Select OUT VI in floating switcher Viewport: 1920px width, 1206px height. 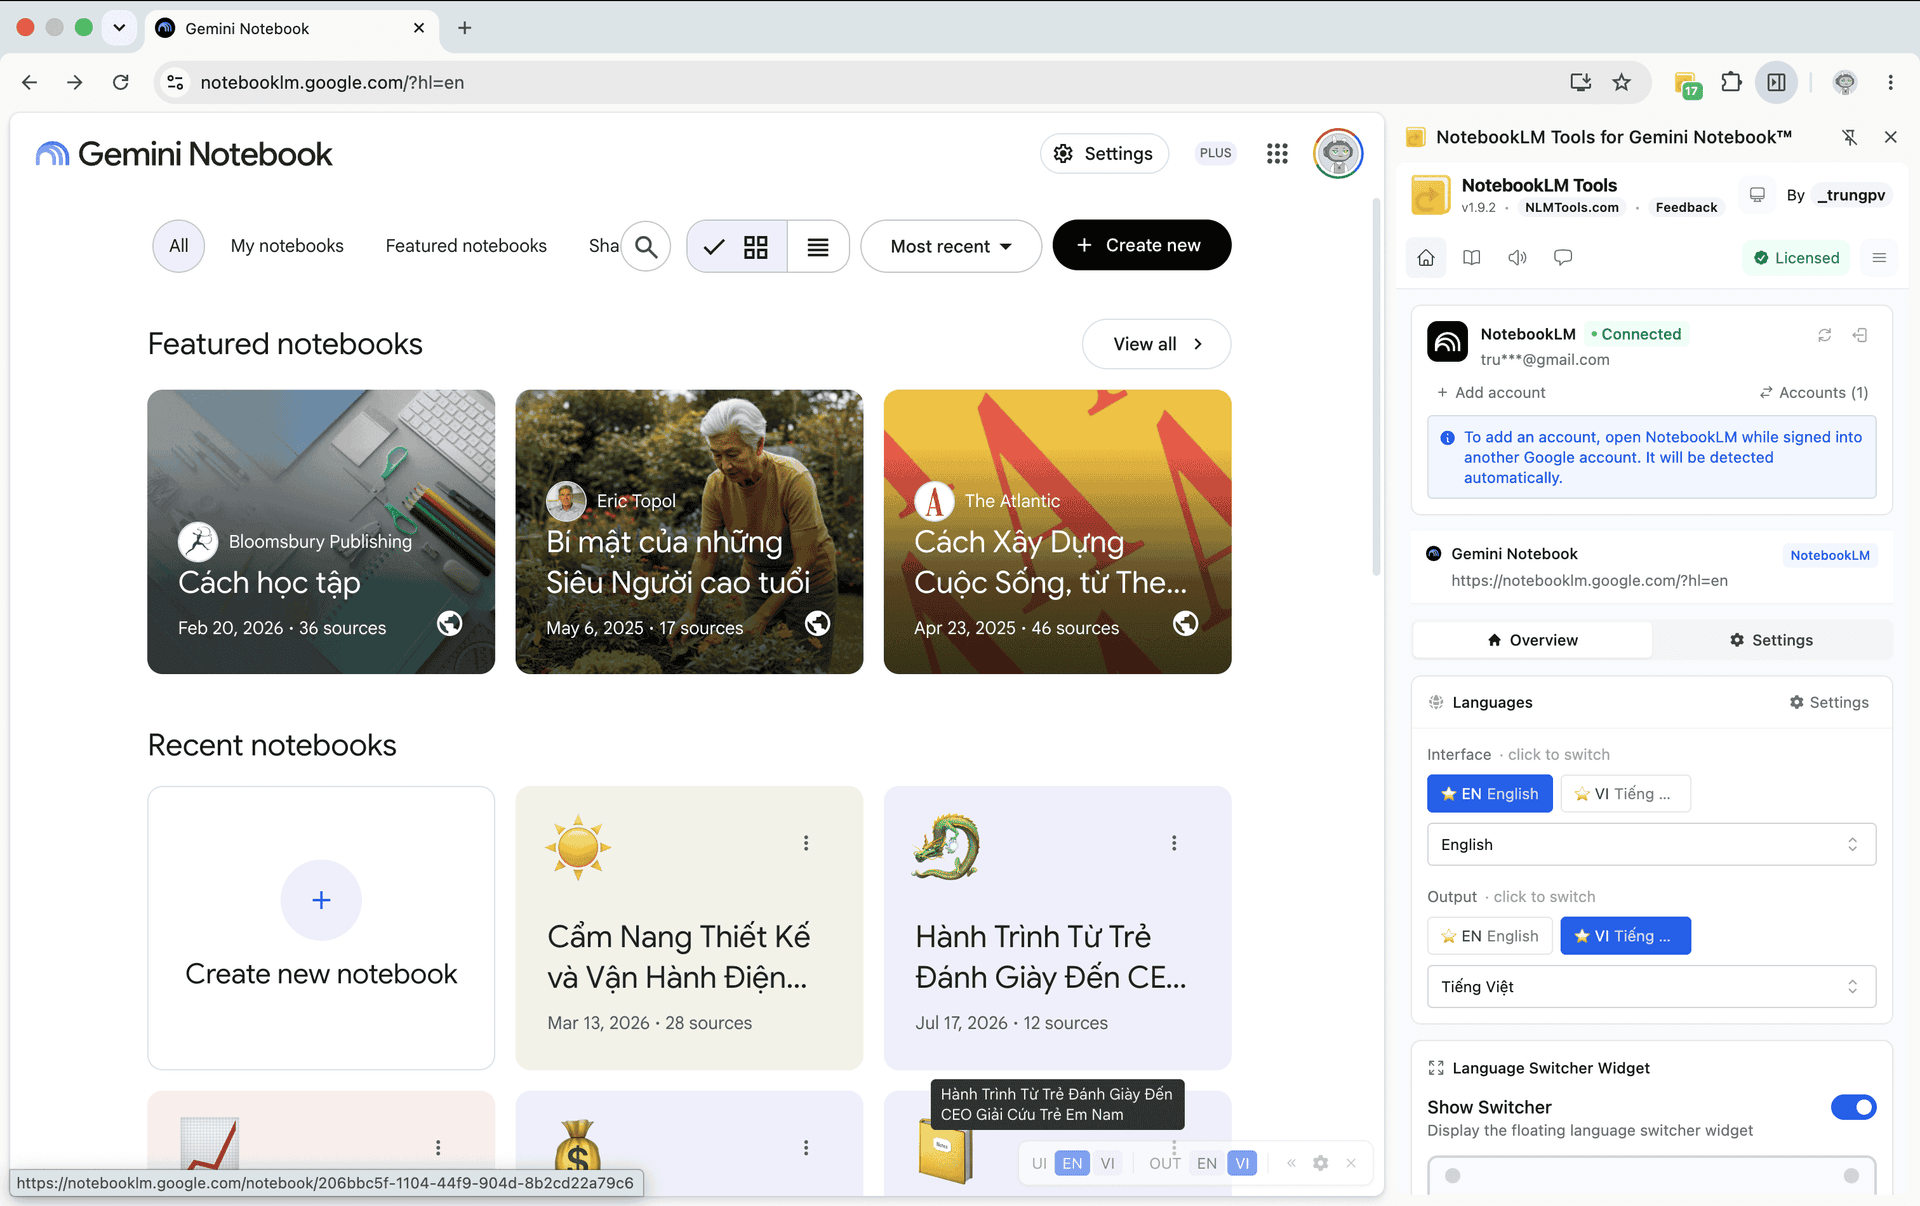click(x=1242, y=1163)
